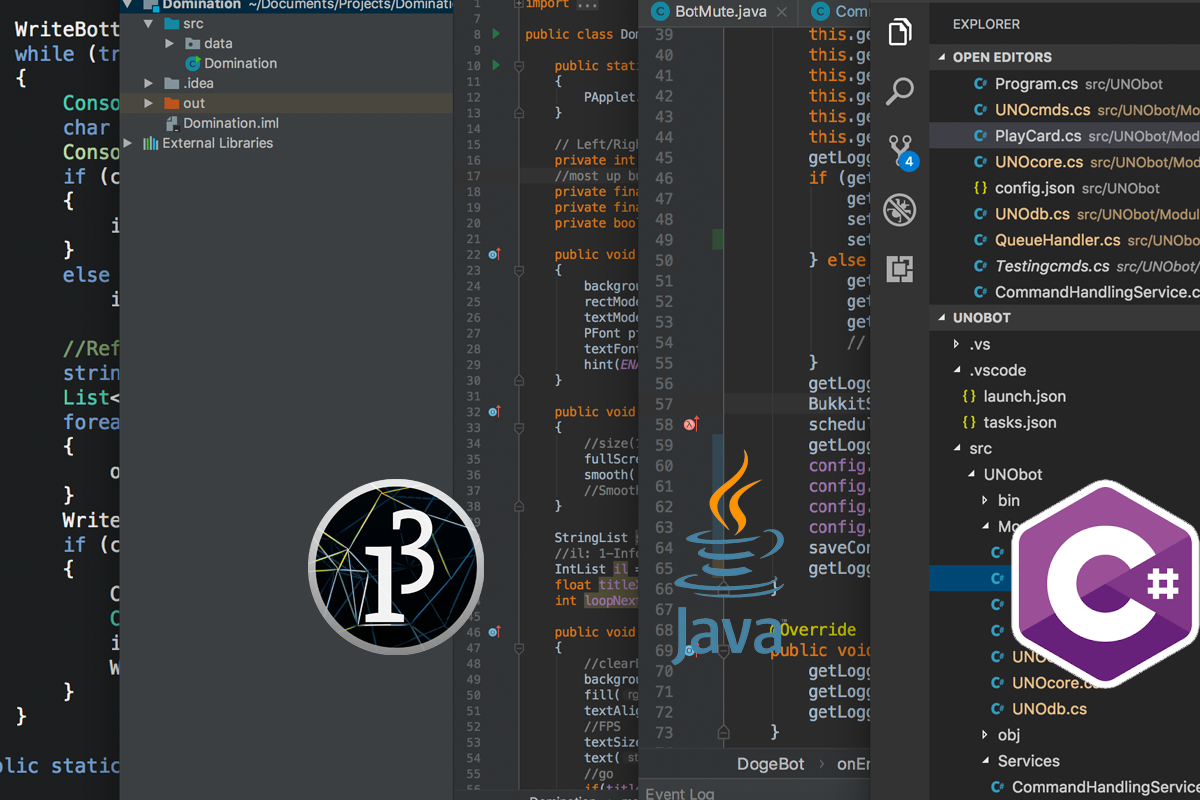Expand the out folder
Viewport: 1200px width, 800px height.
tap(148, 103)
